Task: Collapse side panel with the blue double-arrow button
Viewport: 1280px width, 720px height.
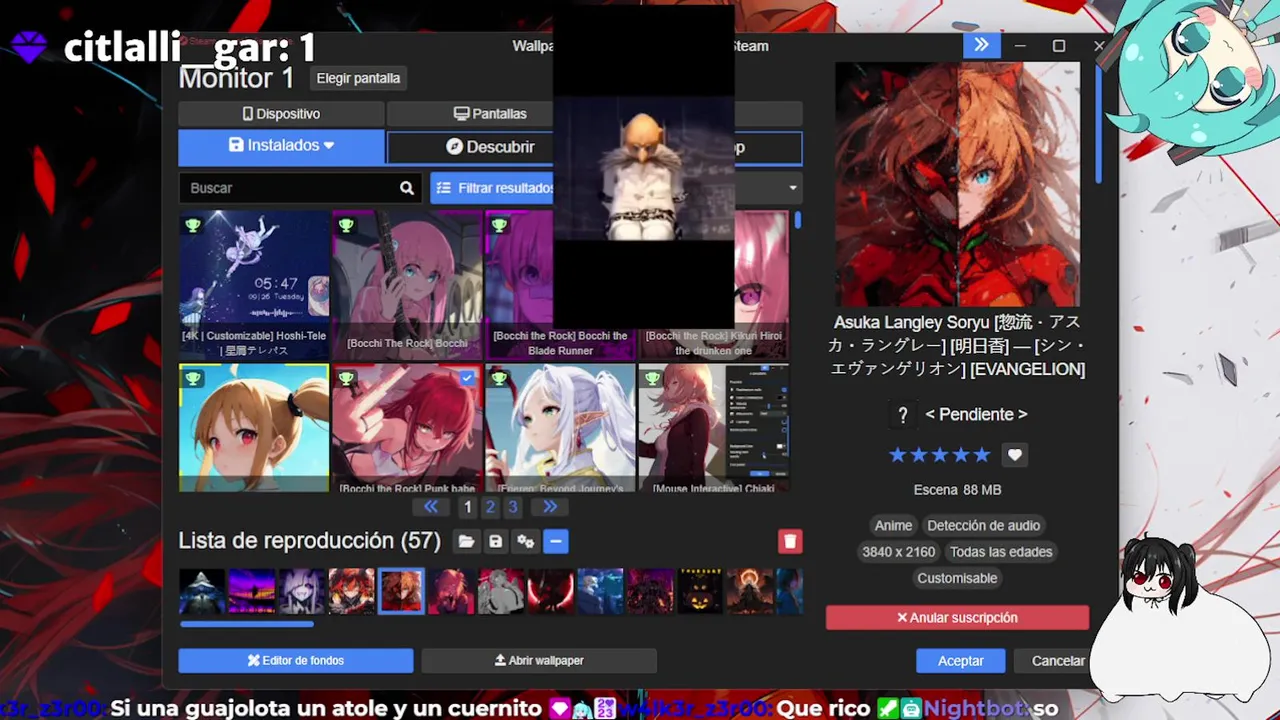Action: (x=981, y=45)
